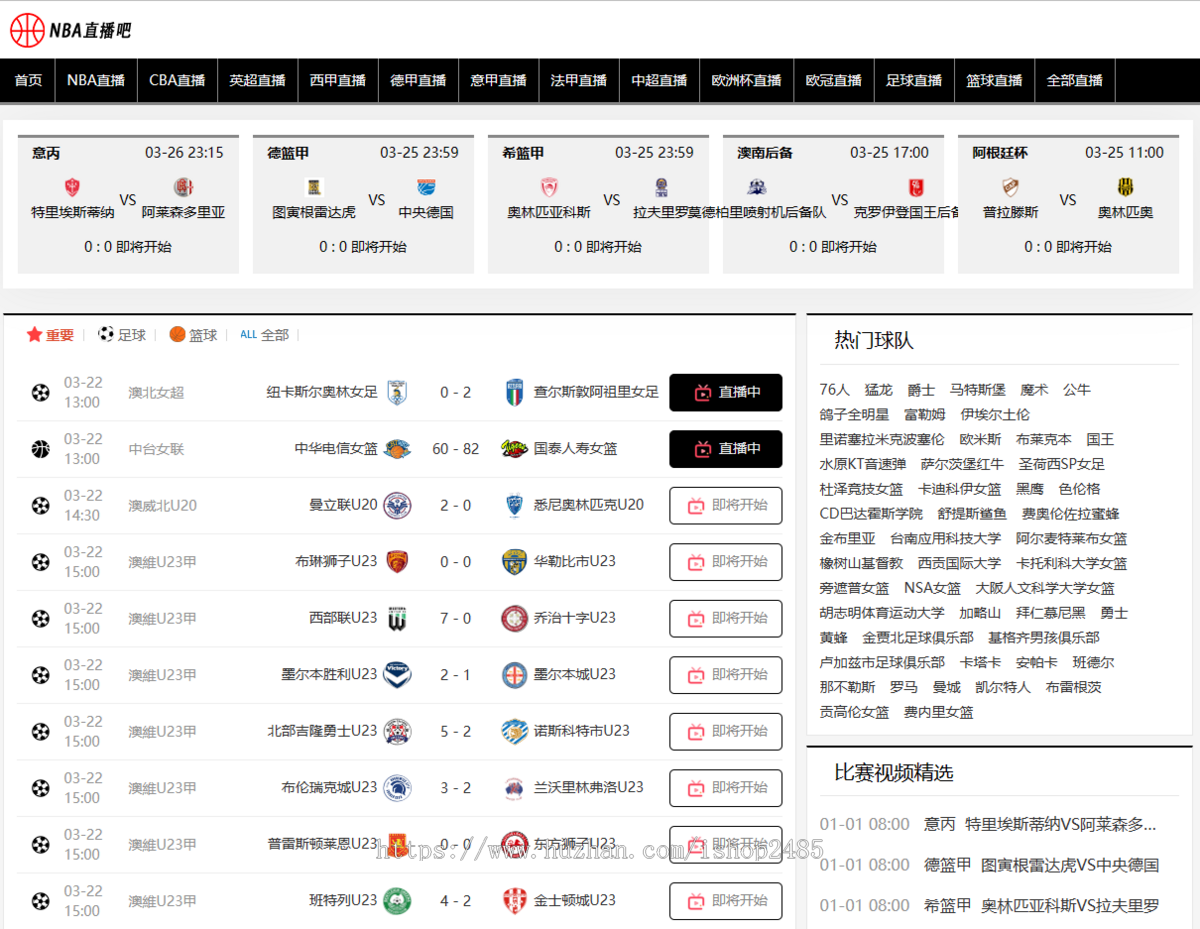Click 查尔斯敦阿祖里女足 team crest
Image resolution: width=1200 pixels, height=929 pixels.
point(515,393)
